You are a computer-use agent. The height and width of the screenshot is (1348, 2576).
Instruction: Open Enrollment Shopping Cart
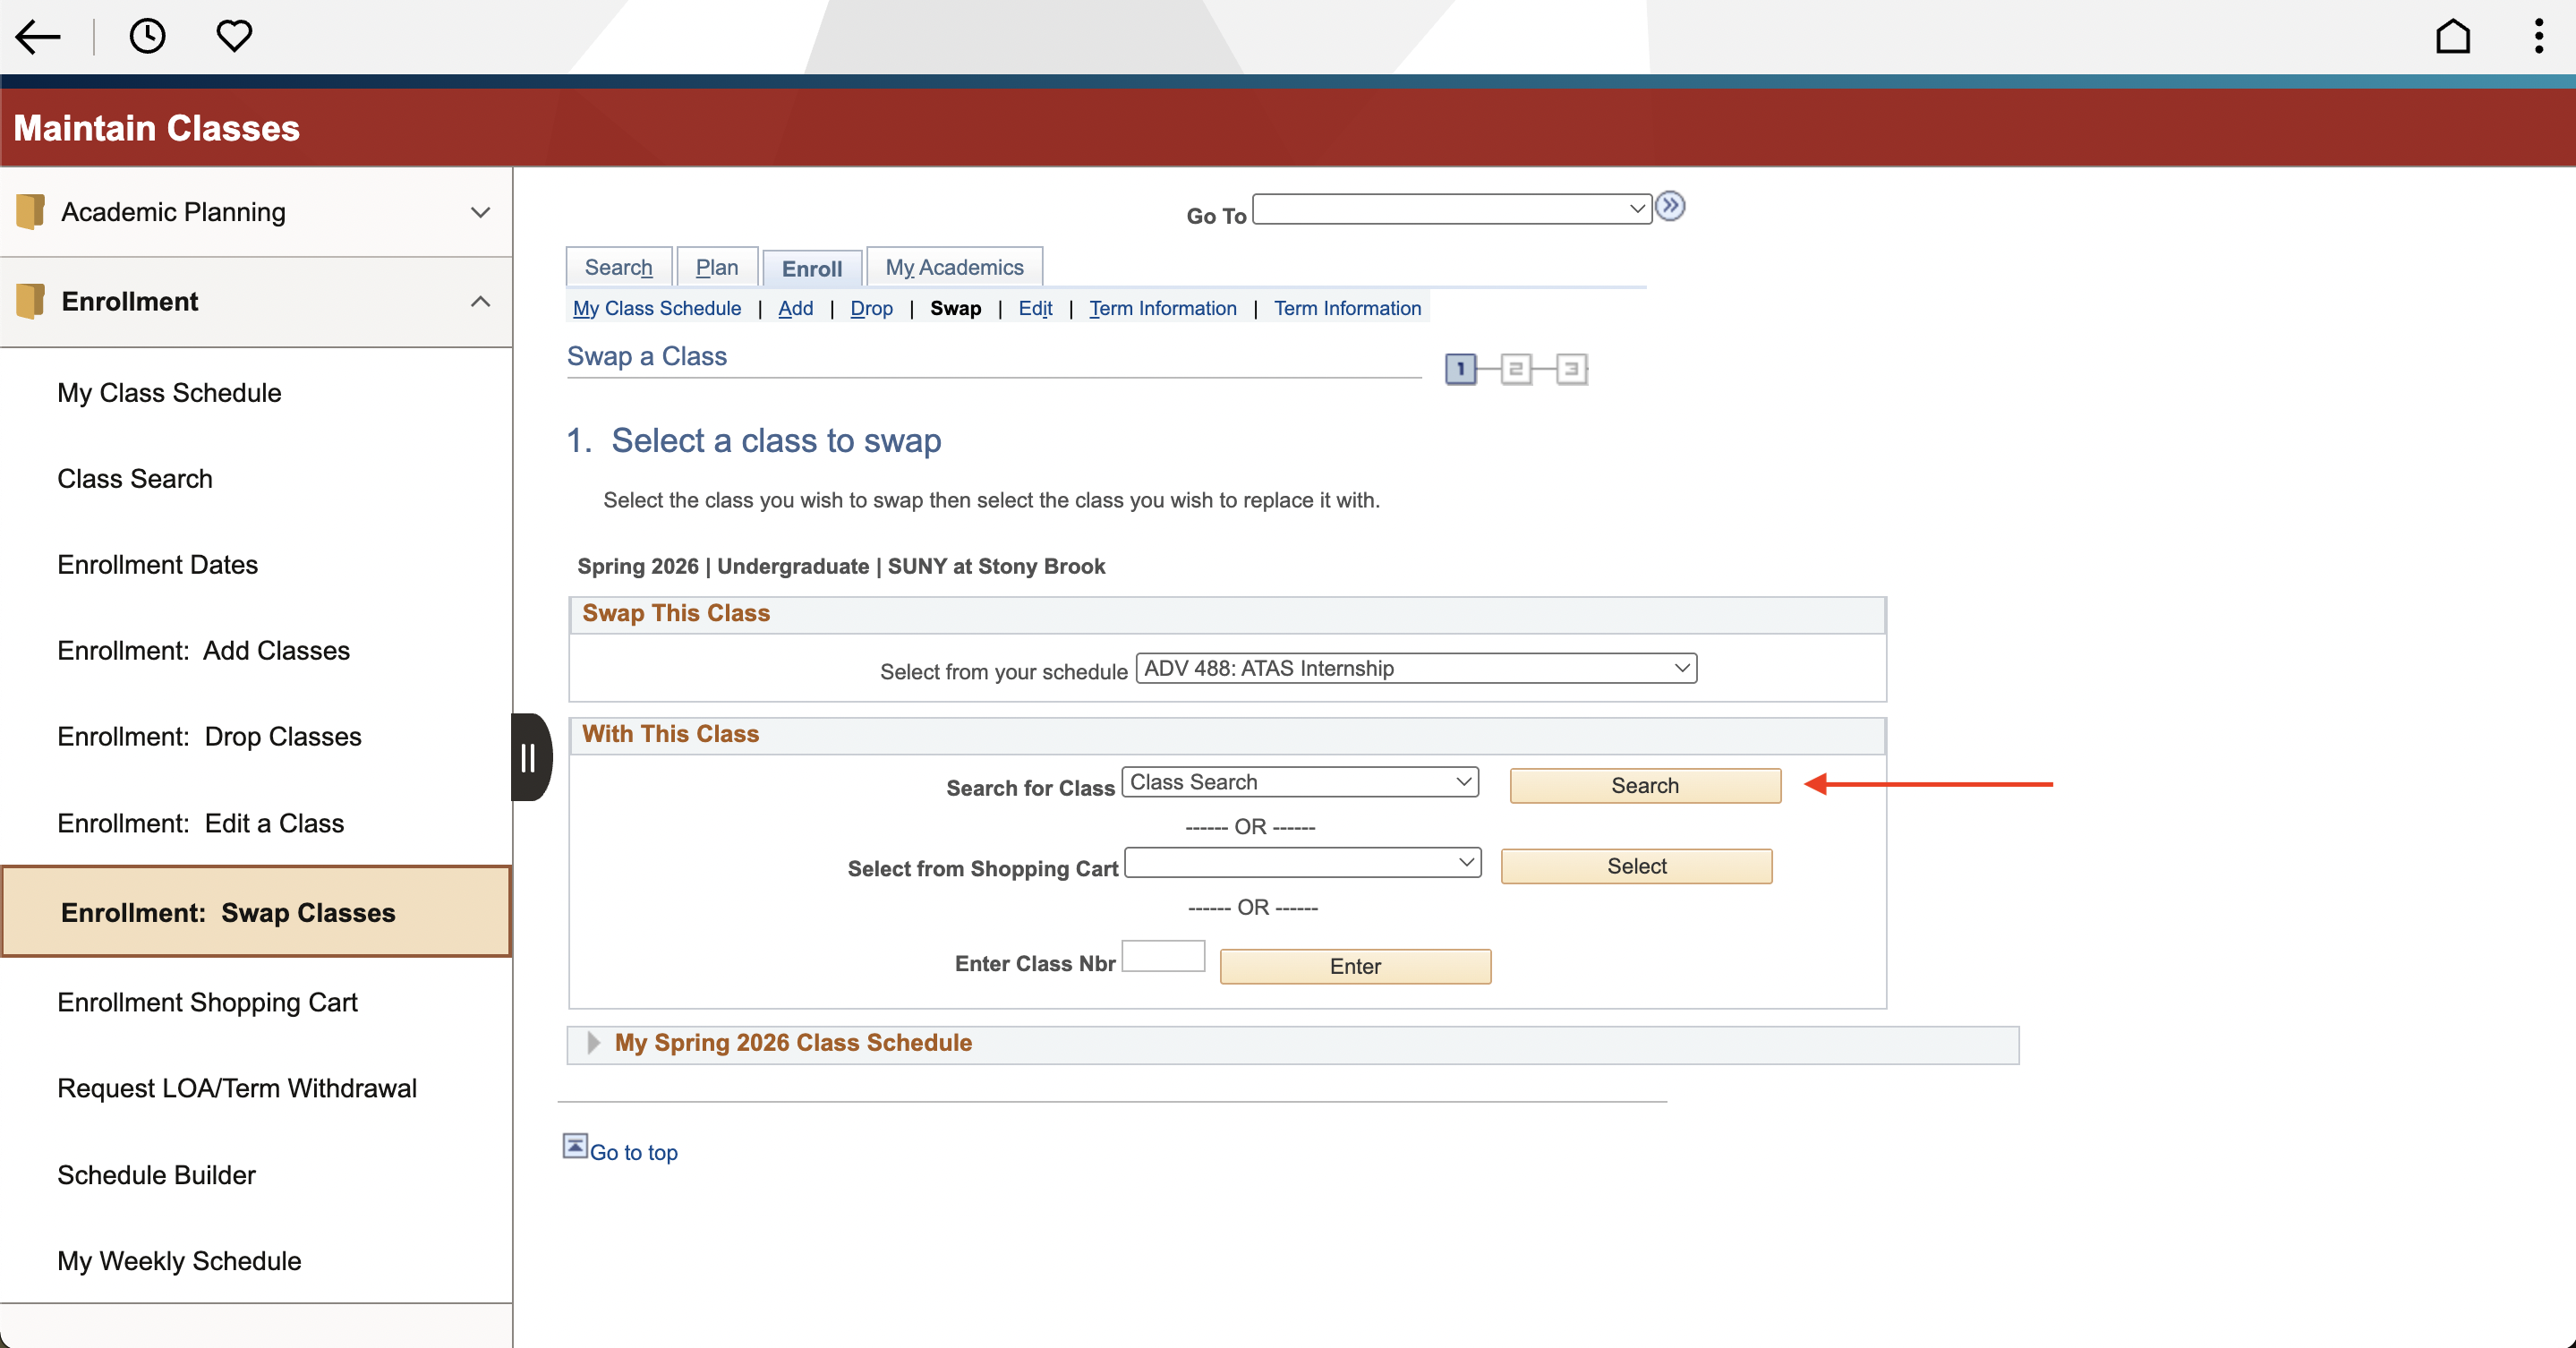(x=207, y=1002)
